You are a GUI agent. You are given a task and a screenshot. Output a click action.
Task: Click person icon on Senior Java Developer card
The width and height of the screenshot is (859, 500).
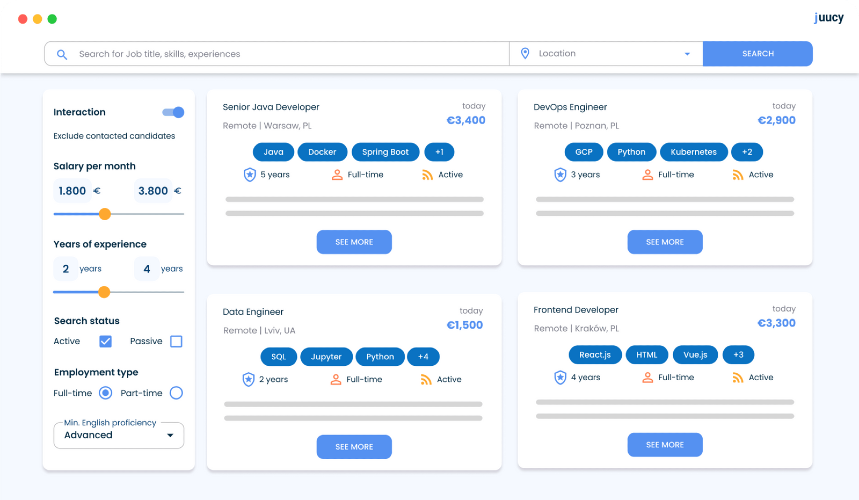tap(337, 175)
